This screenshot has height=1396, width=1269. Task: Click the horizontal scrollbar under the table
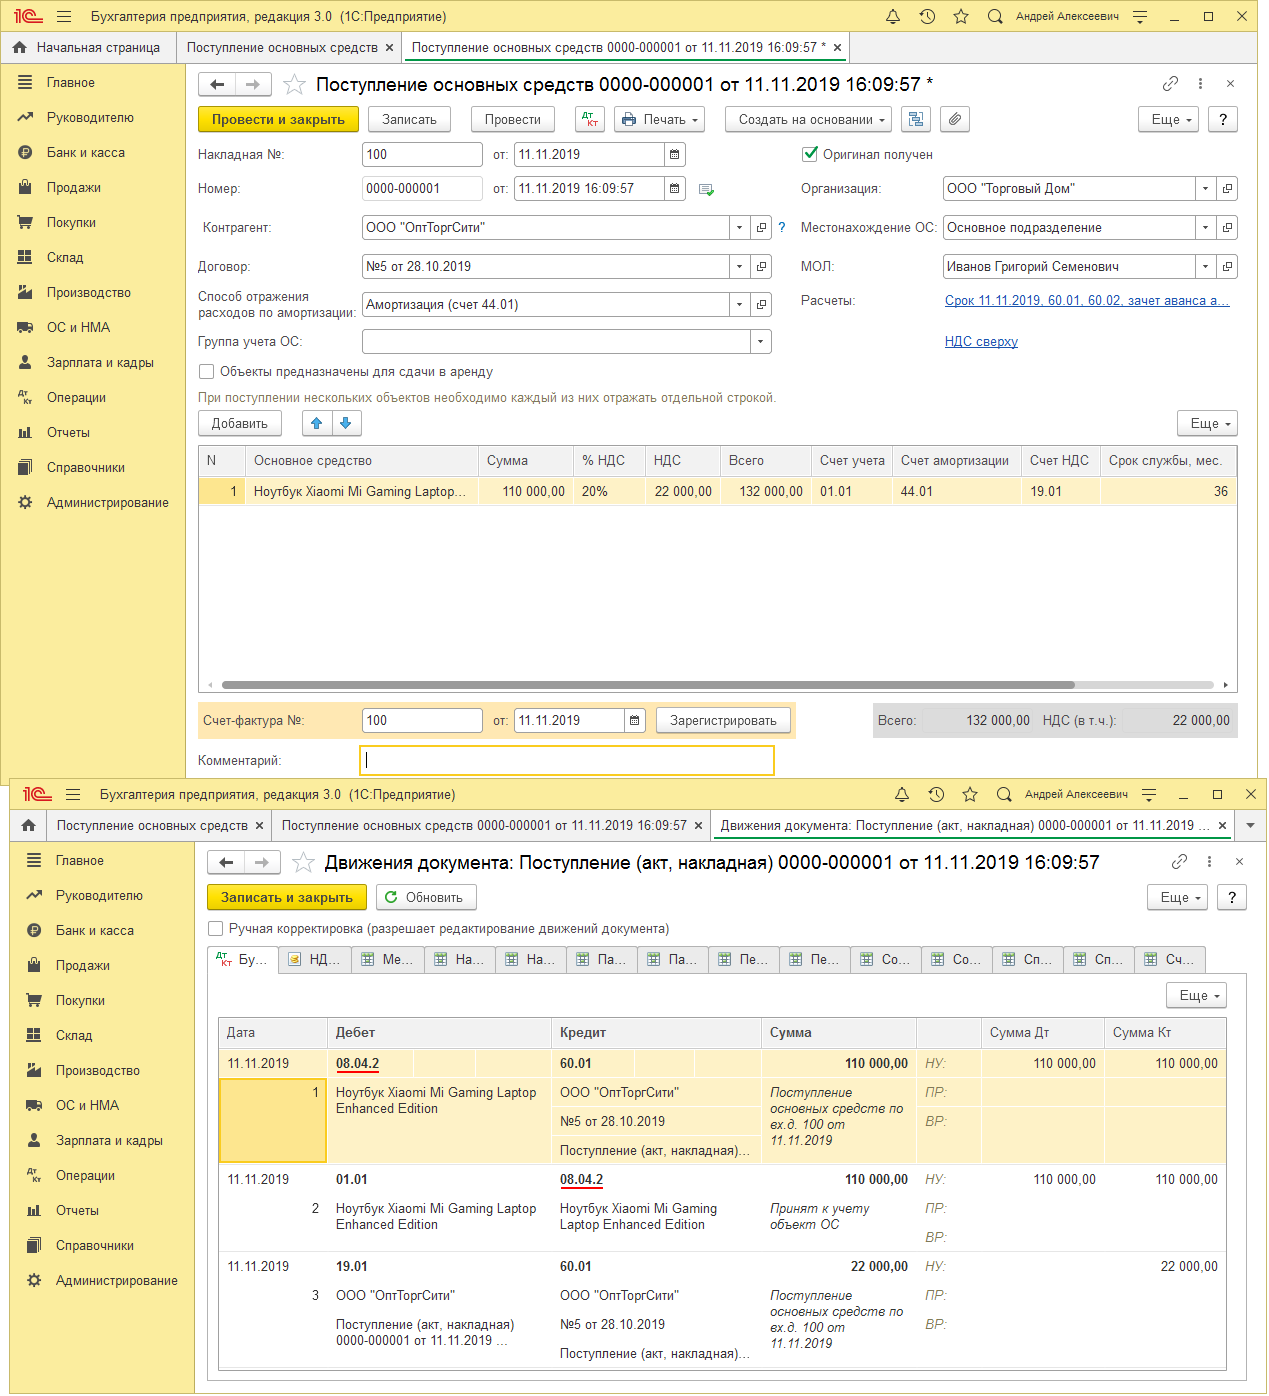pyautogui.click(x=648, y=685)
